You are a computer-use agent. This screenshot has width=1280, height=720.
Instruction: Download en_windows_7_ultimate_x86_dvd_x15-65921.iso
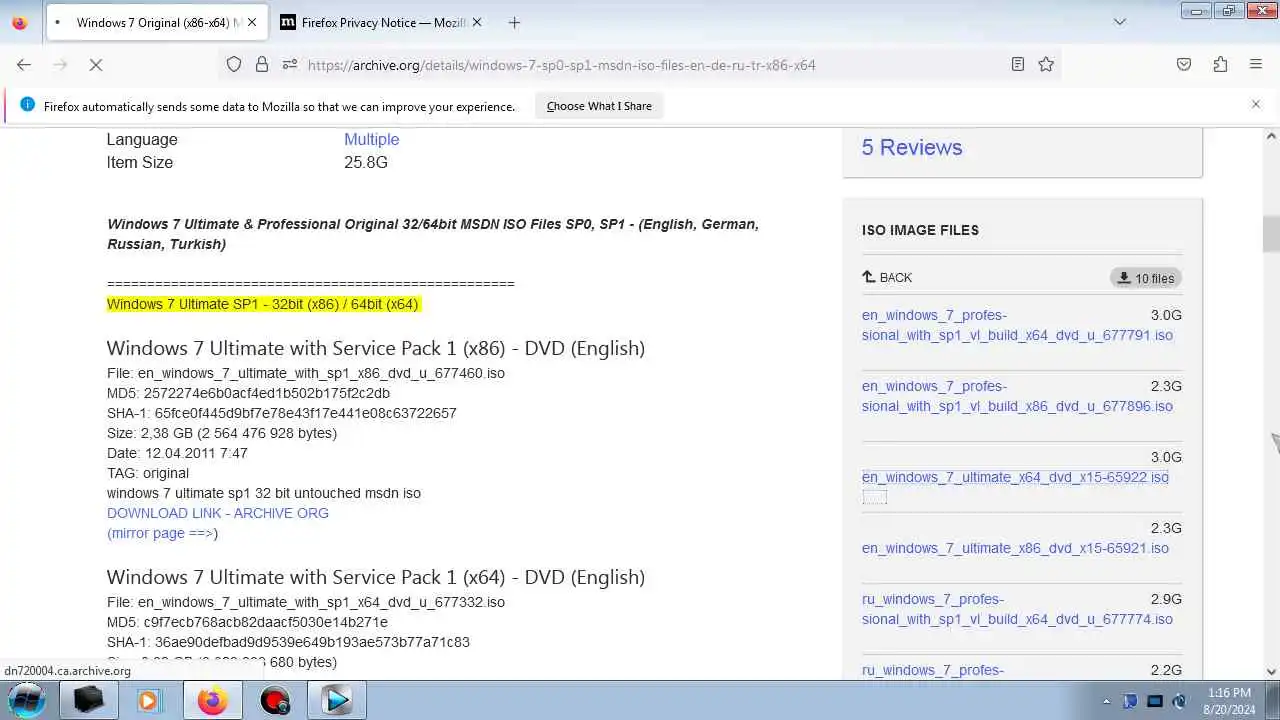(x=1015, y=548)
